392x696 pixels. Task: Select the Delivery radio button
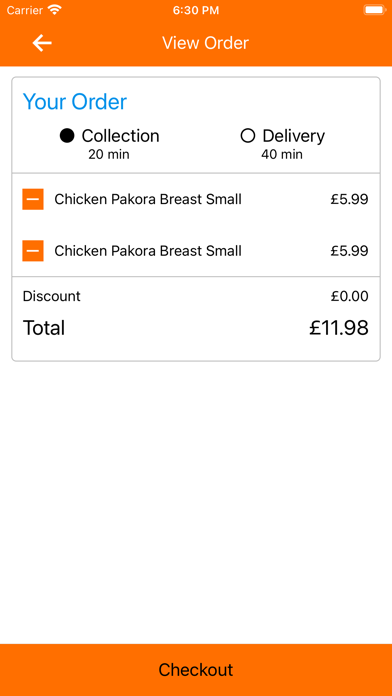248,136
